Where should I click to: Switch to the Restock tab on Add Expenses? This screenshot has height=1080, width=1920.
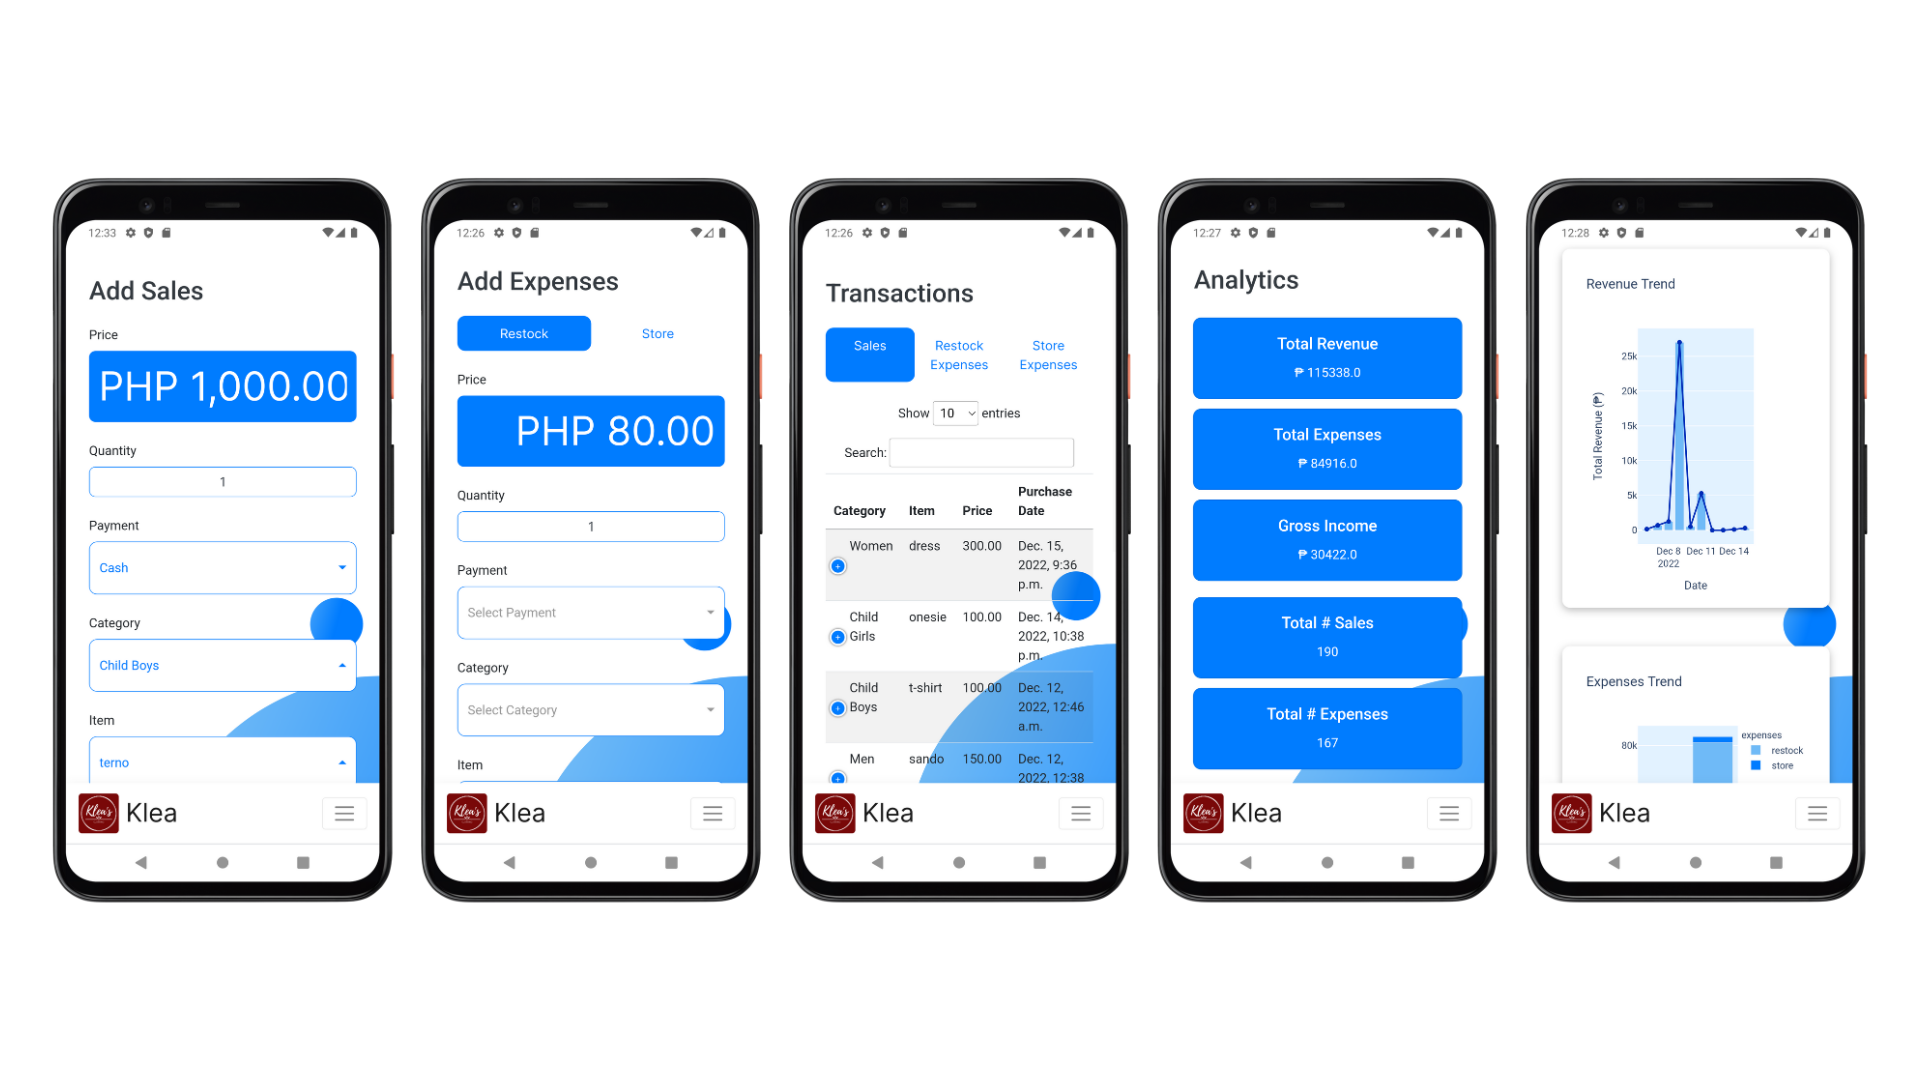(x=524, y=332)
